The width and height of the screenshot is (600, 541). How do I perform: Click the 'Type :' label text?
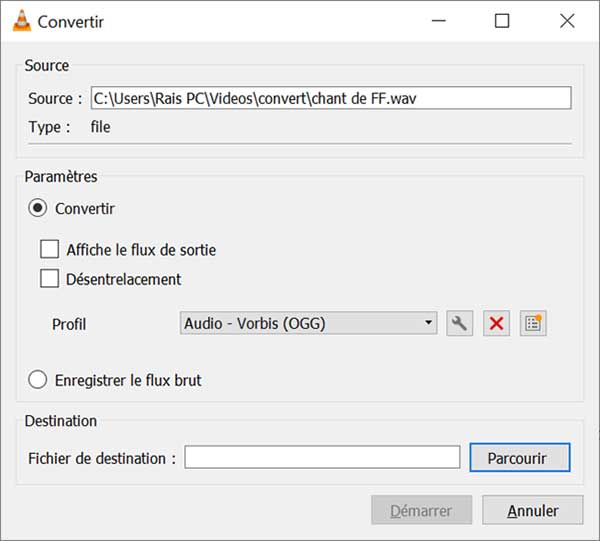point(49,127)
